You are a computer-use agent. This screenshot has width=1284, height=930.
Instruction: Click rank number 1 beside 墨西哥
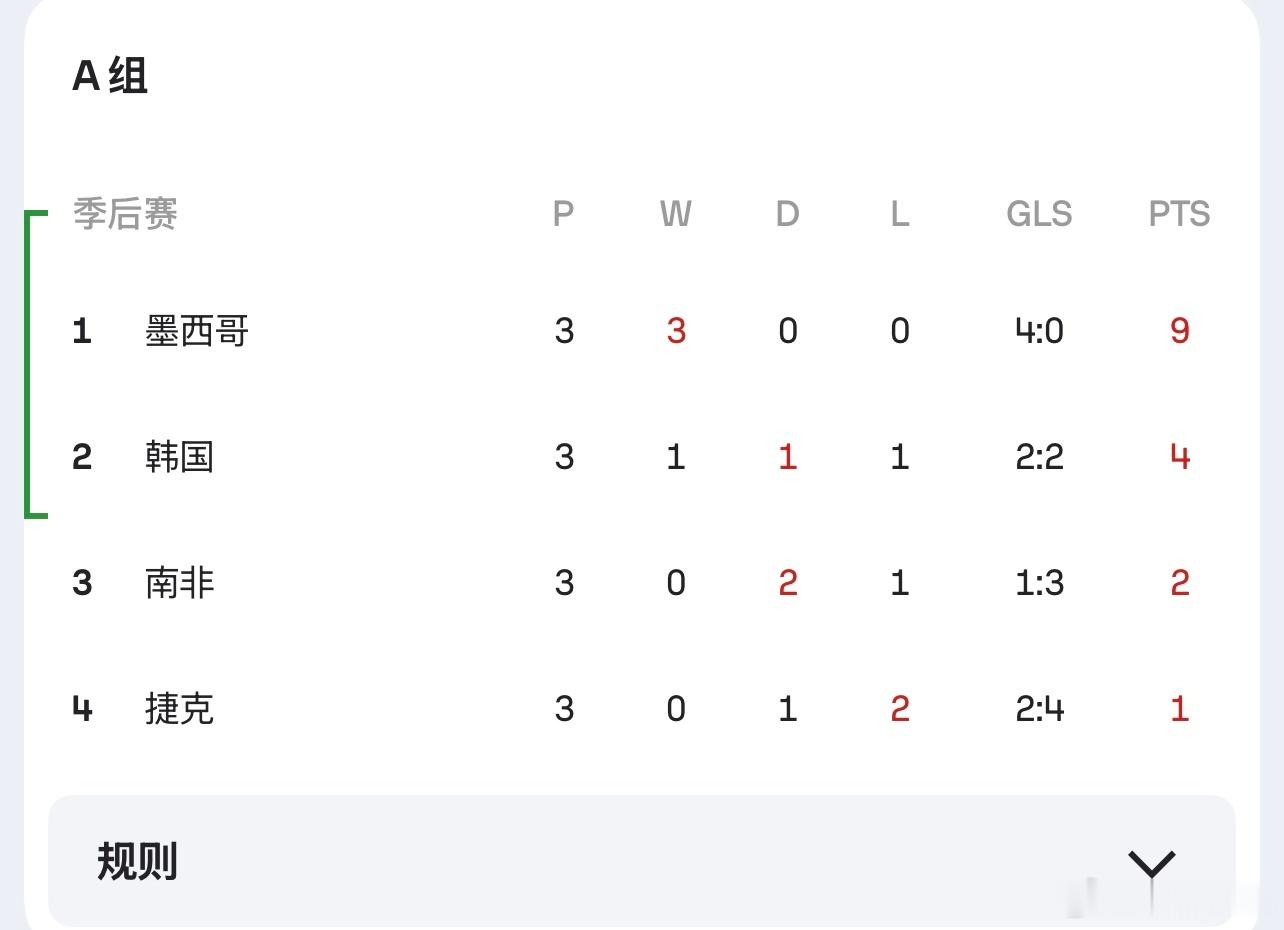pyautogui.click(x=82, y=331)
